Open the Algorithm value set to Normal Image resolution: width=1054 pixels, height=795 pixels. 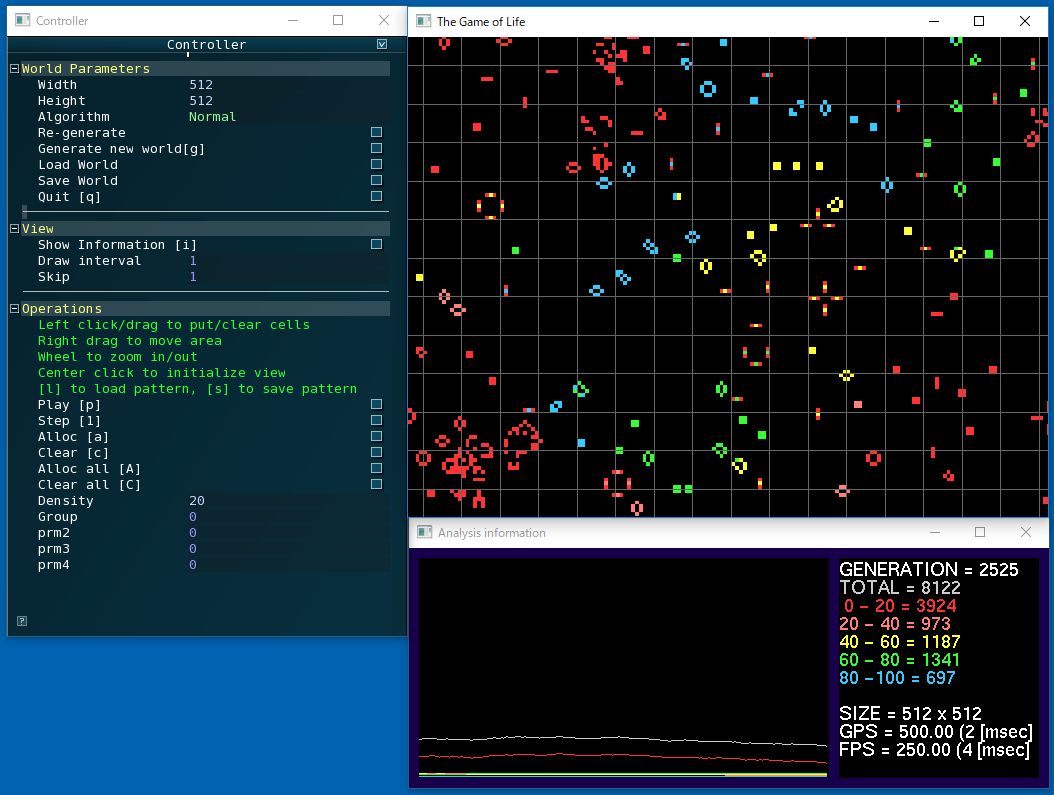(212, 117)
